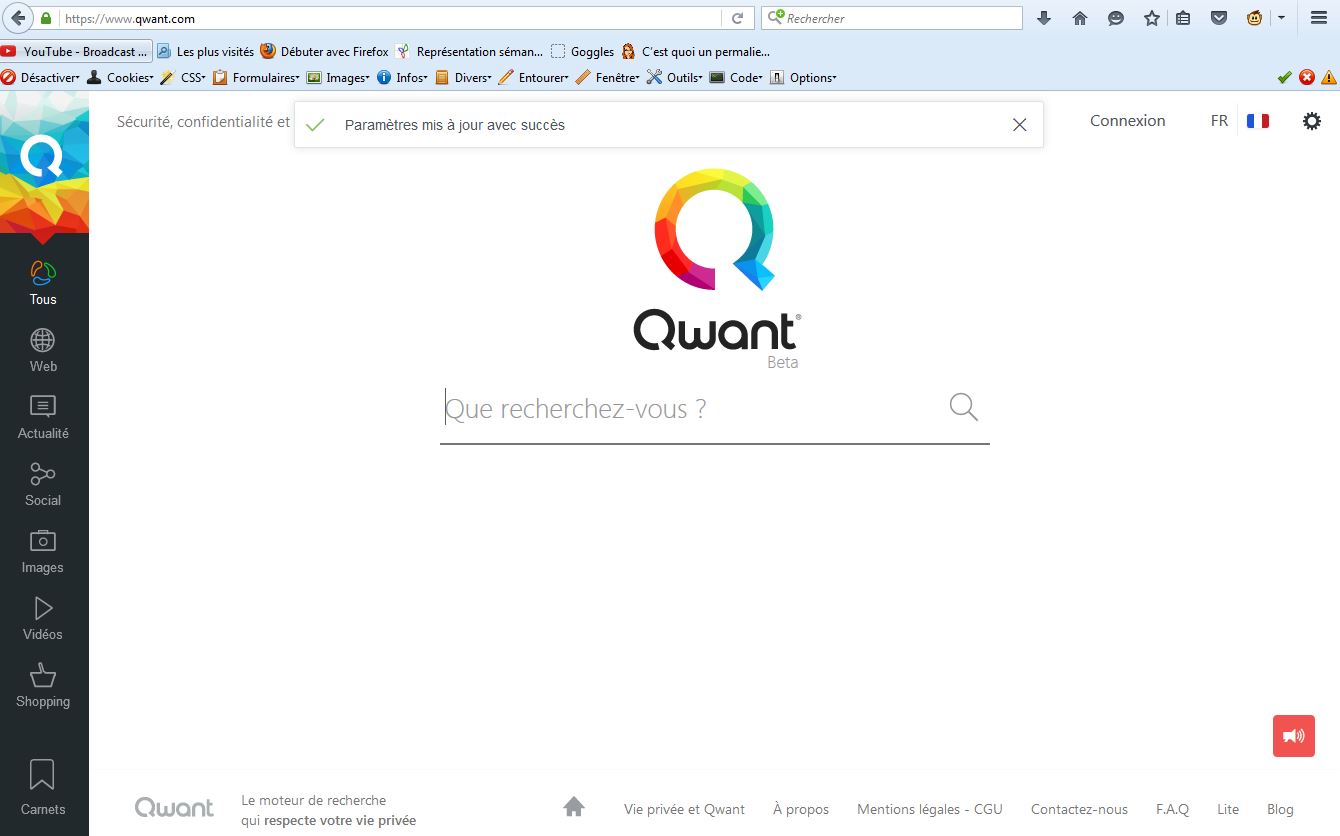Open Qwant settings gear icon
The height and width of the screenshot is (836, 1340).
coord(1311,121)
